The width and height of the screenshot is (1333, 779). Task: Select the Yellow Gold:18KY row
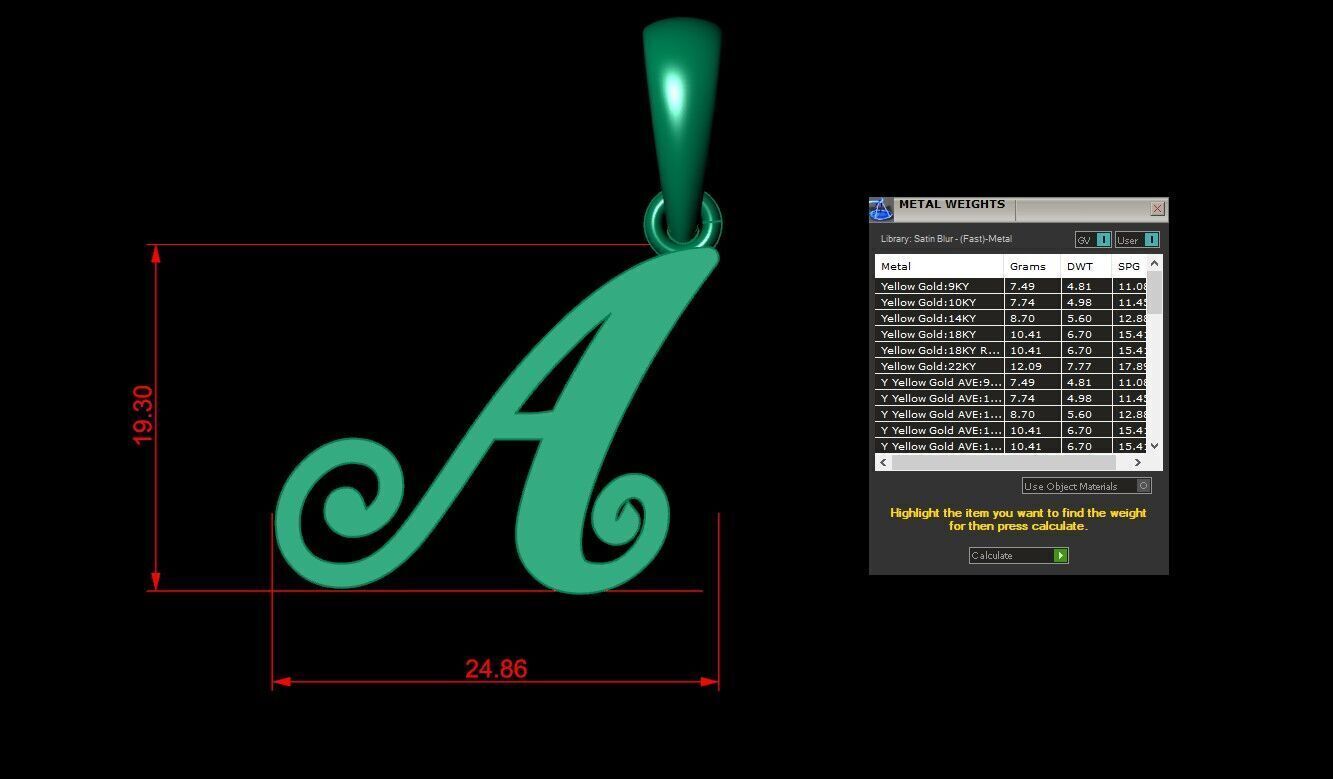tap(1010, 334)
